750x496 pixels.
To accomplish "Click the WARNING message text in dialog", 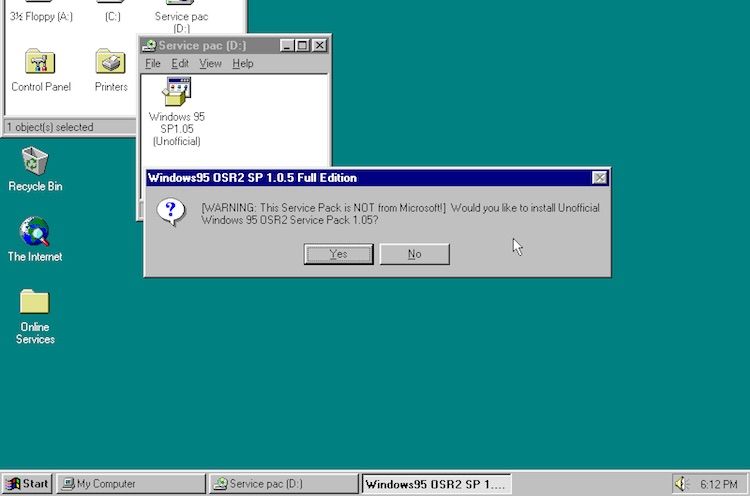I will pos(400,214).
